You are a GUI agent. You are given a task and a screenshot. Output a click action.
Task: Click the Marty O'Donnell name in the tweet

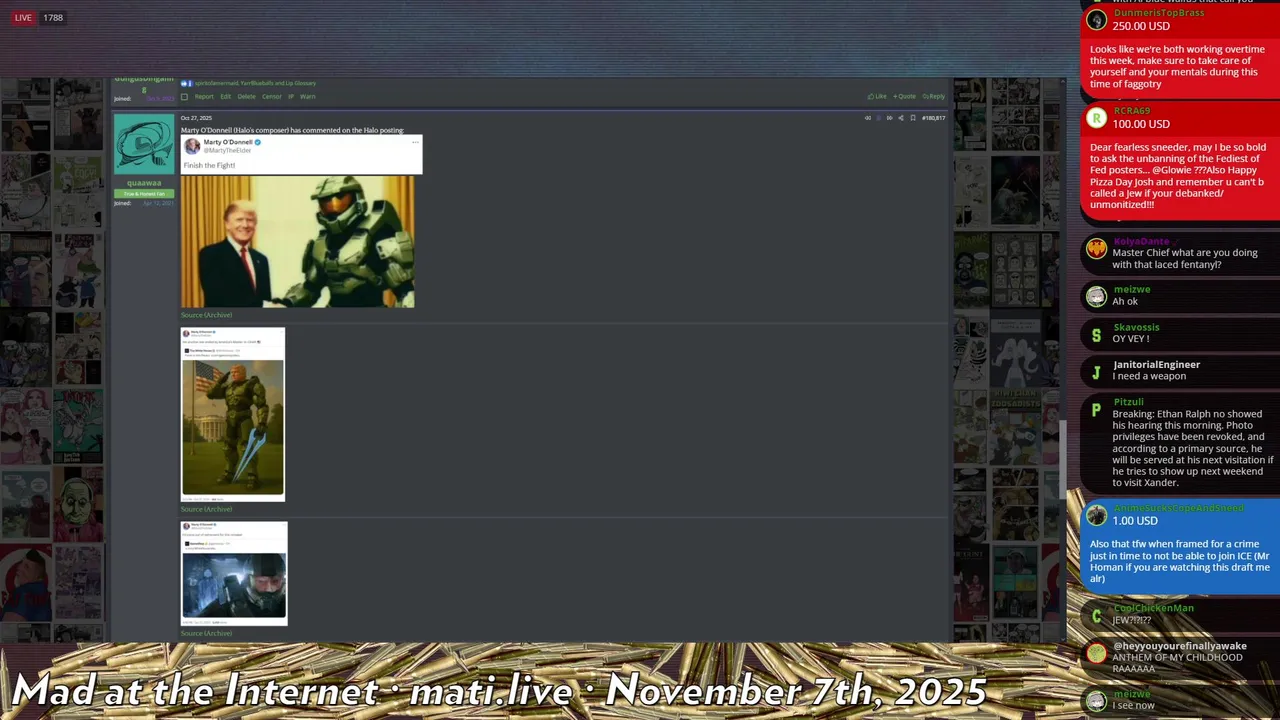tap(228, 142)
